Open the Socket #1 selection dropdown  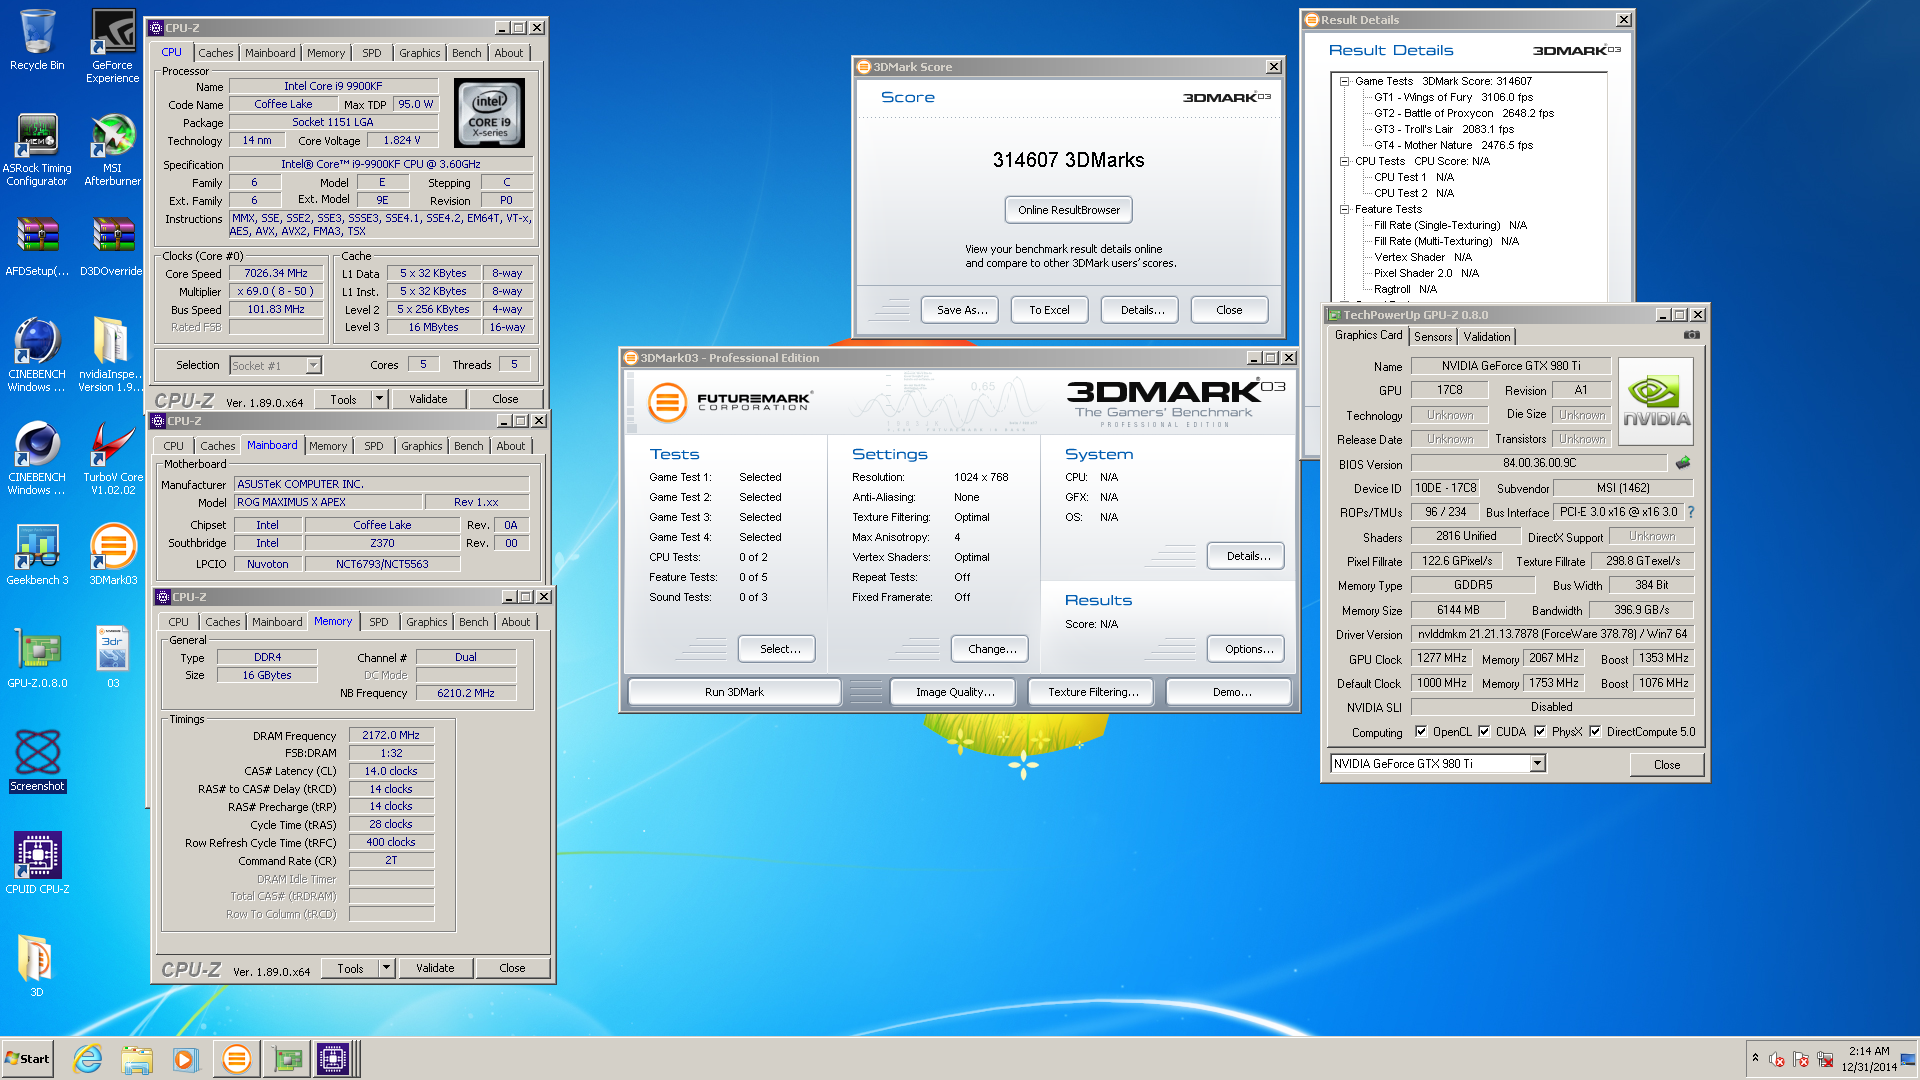(313, 365)
